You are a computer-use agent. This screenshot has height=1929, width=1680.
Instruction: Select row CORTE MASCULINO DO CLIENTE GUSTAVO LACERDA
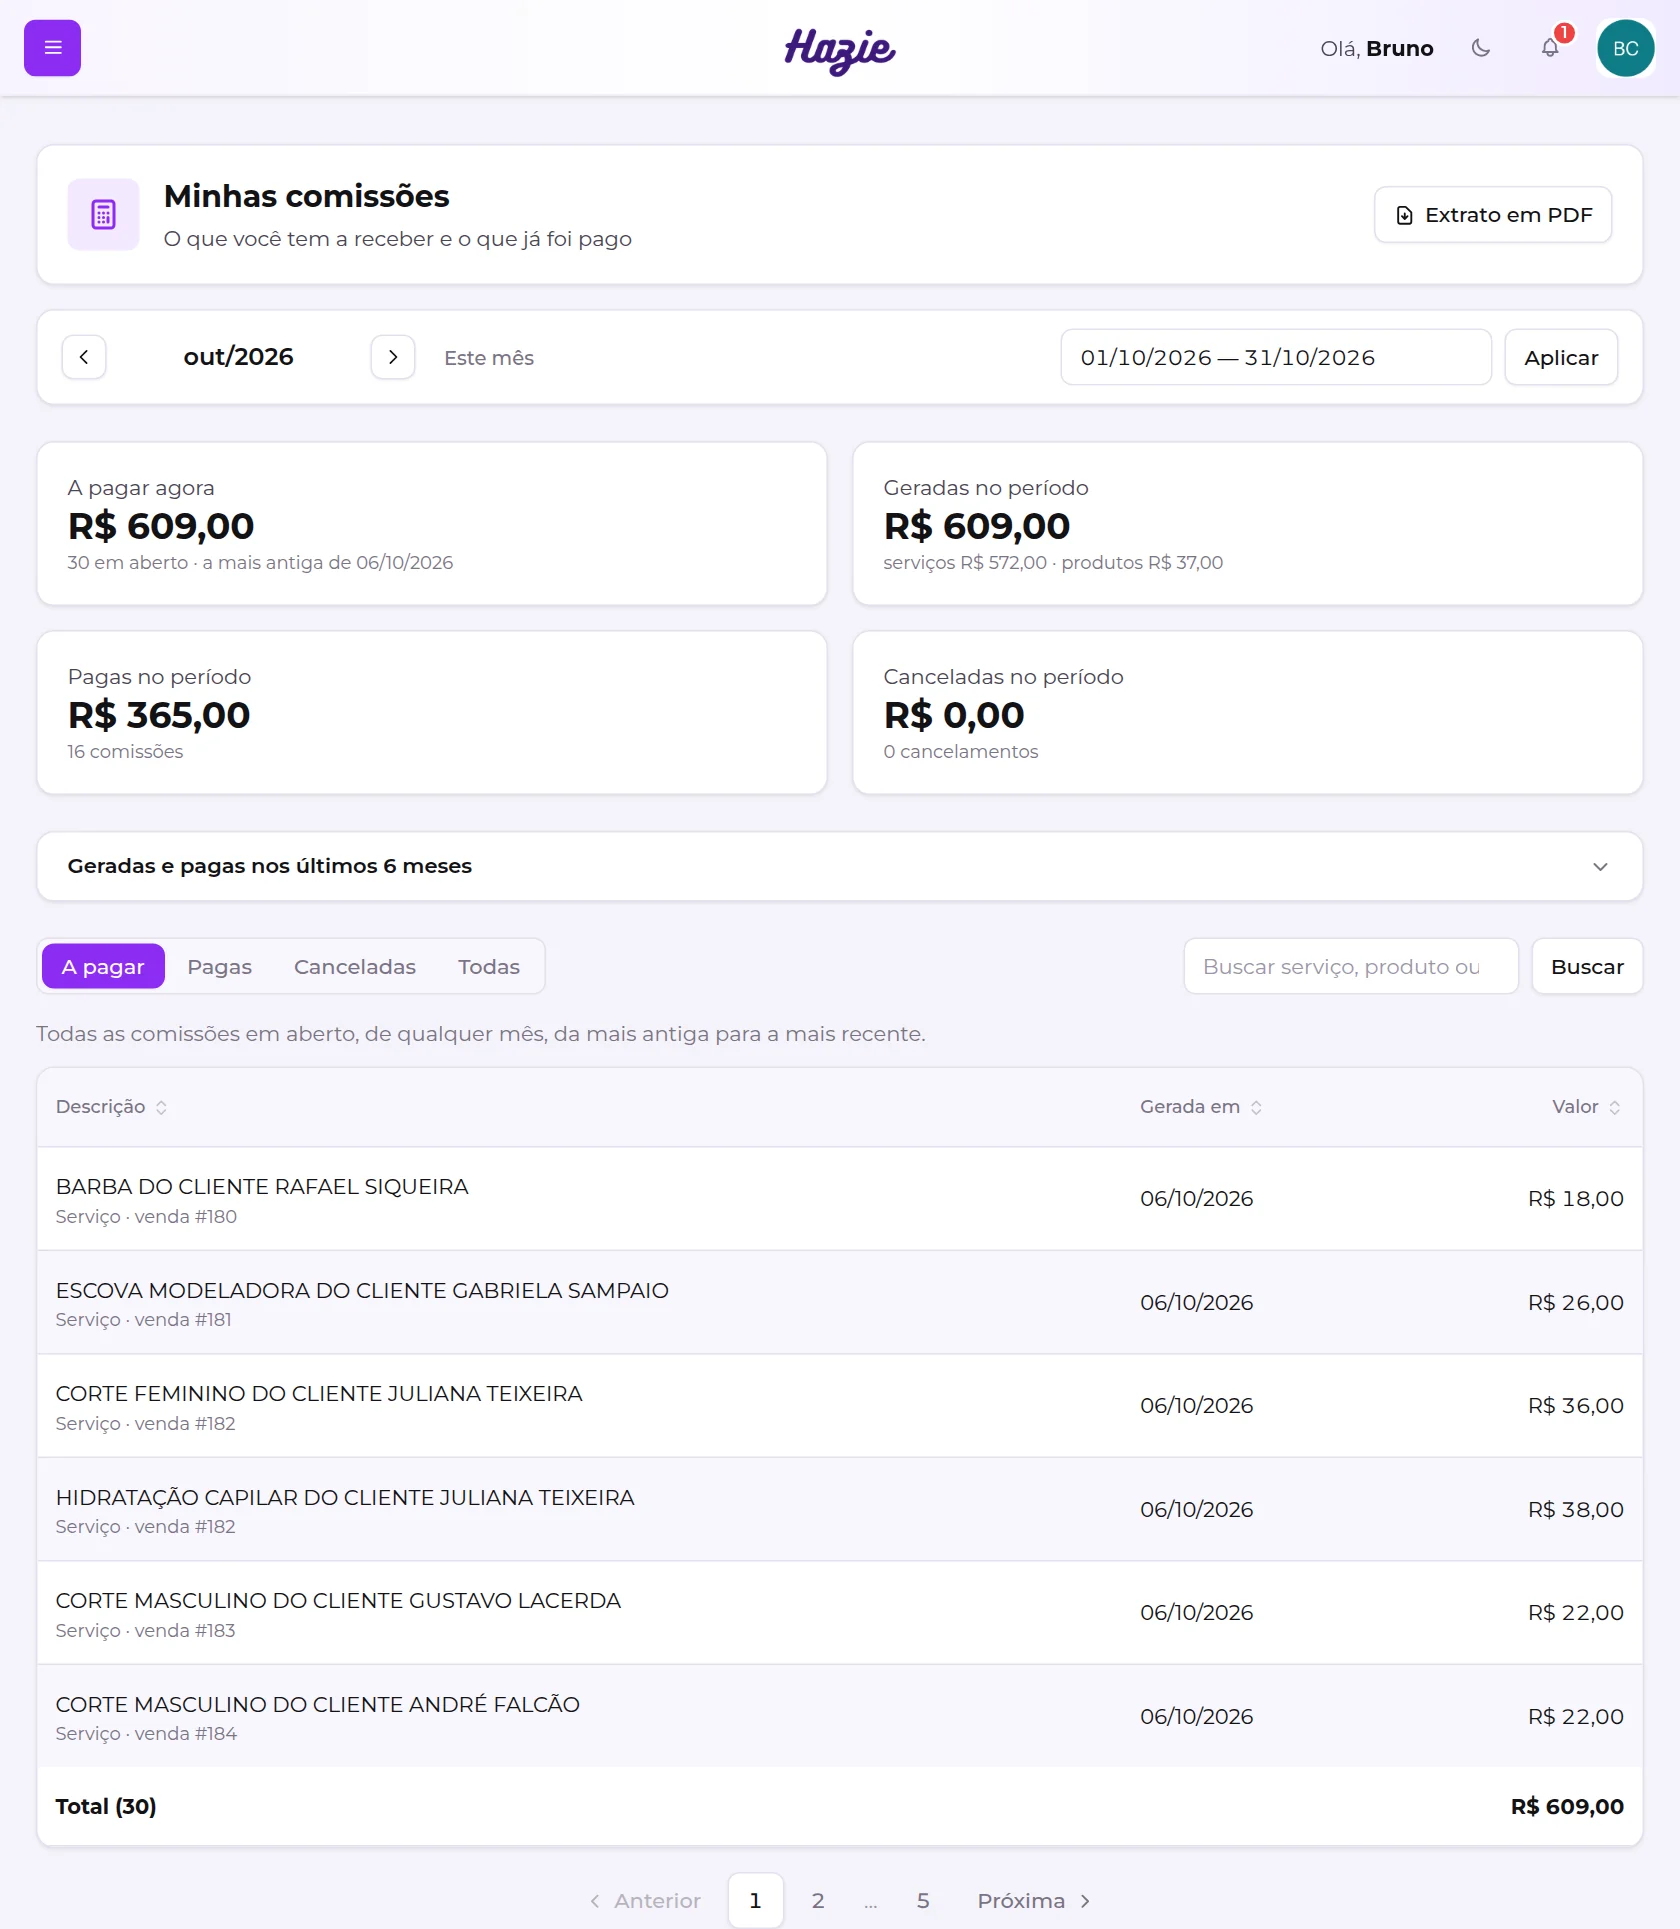(840, 1613)
